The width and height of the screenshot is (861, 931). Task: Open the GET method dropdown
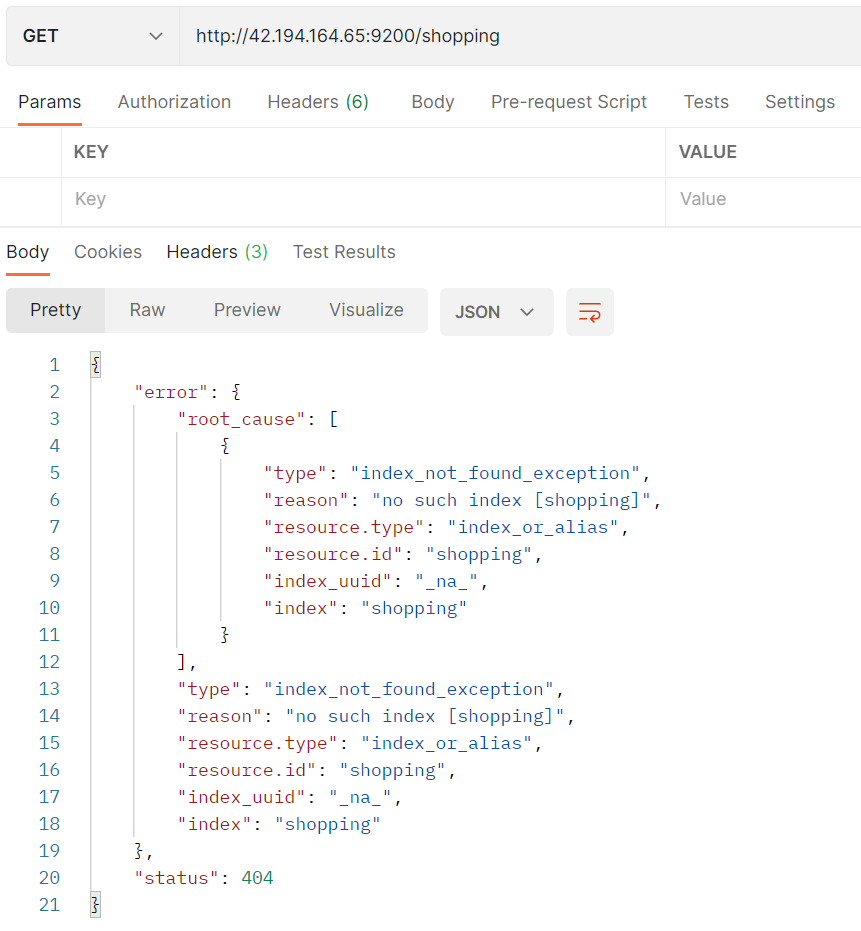click(92, 36)
